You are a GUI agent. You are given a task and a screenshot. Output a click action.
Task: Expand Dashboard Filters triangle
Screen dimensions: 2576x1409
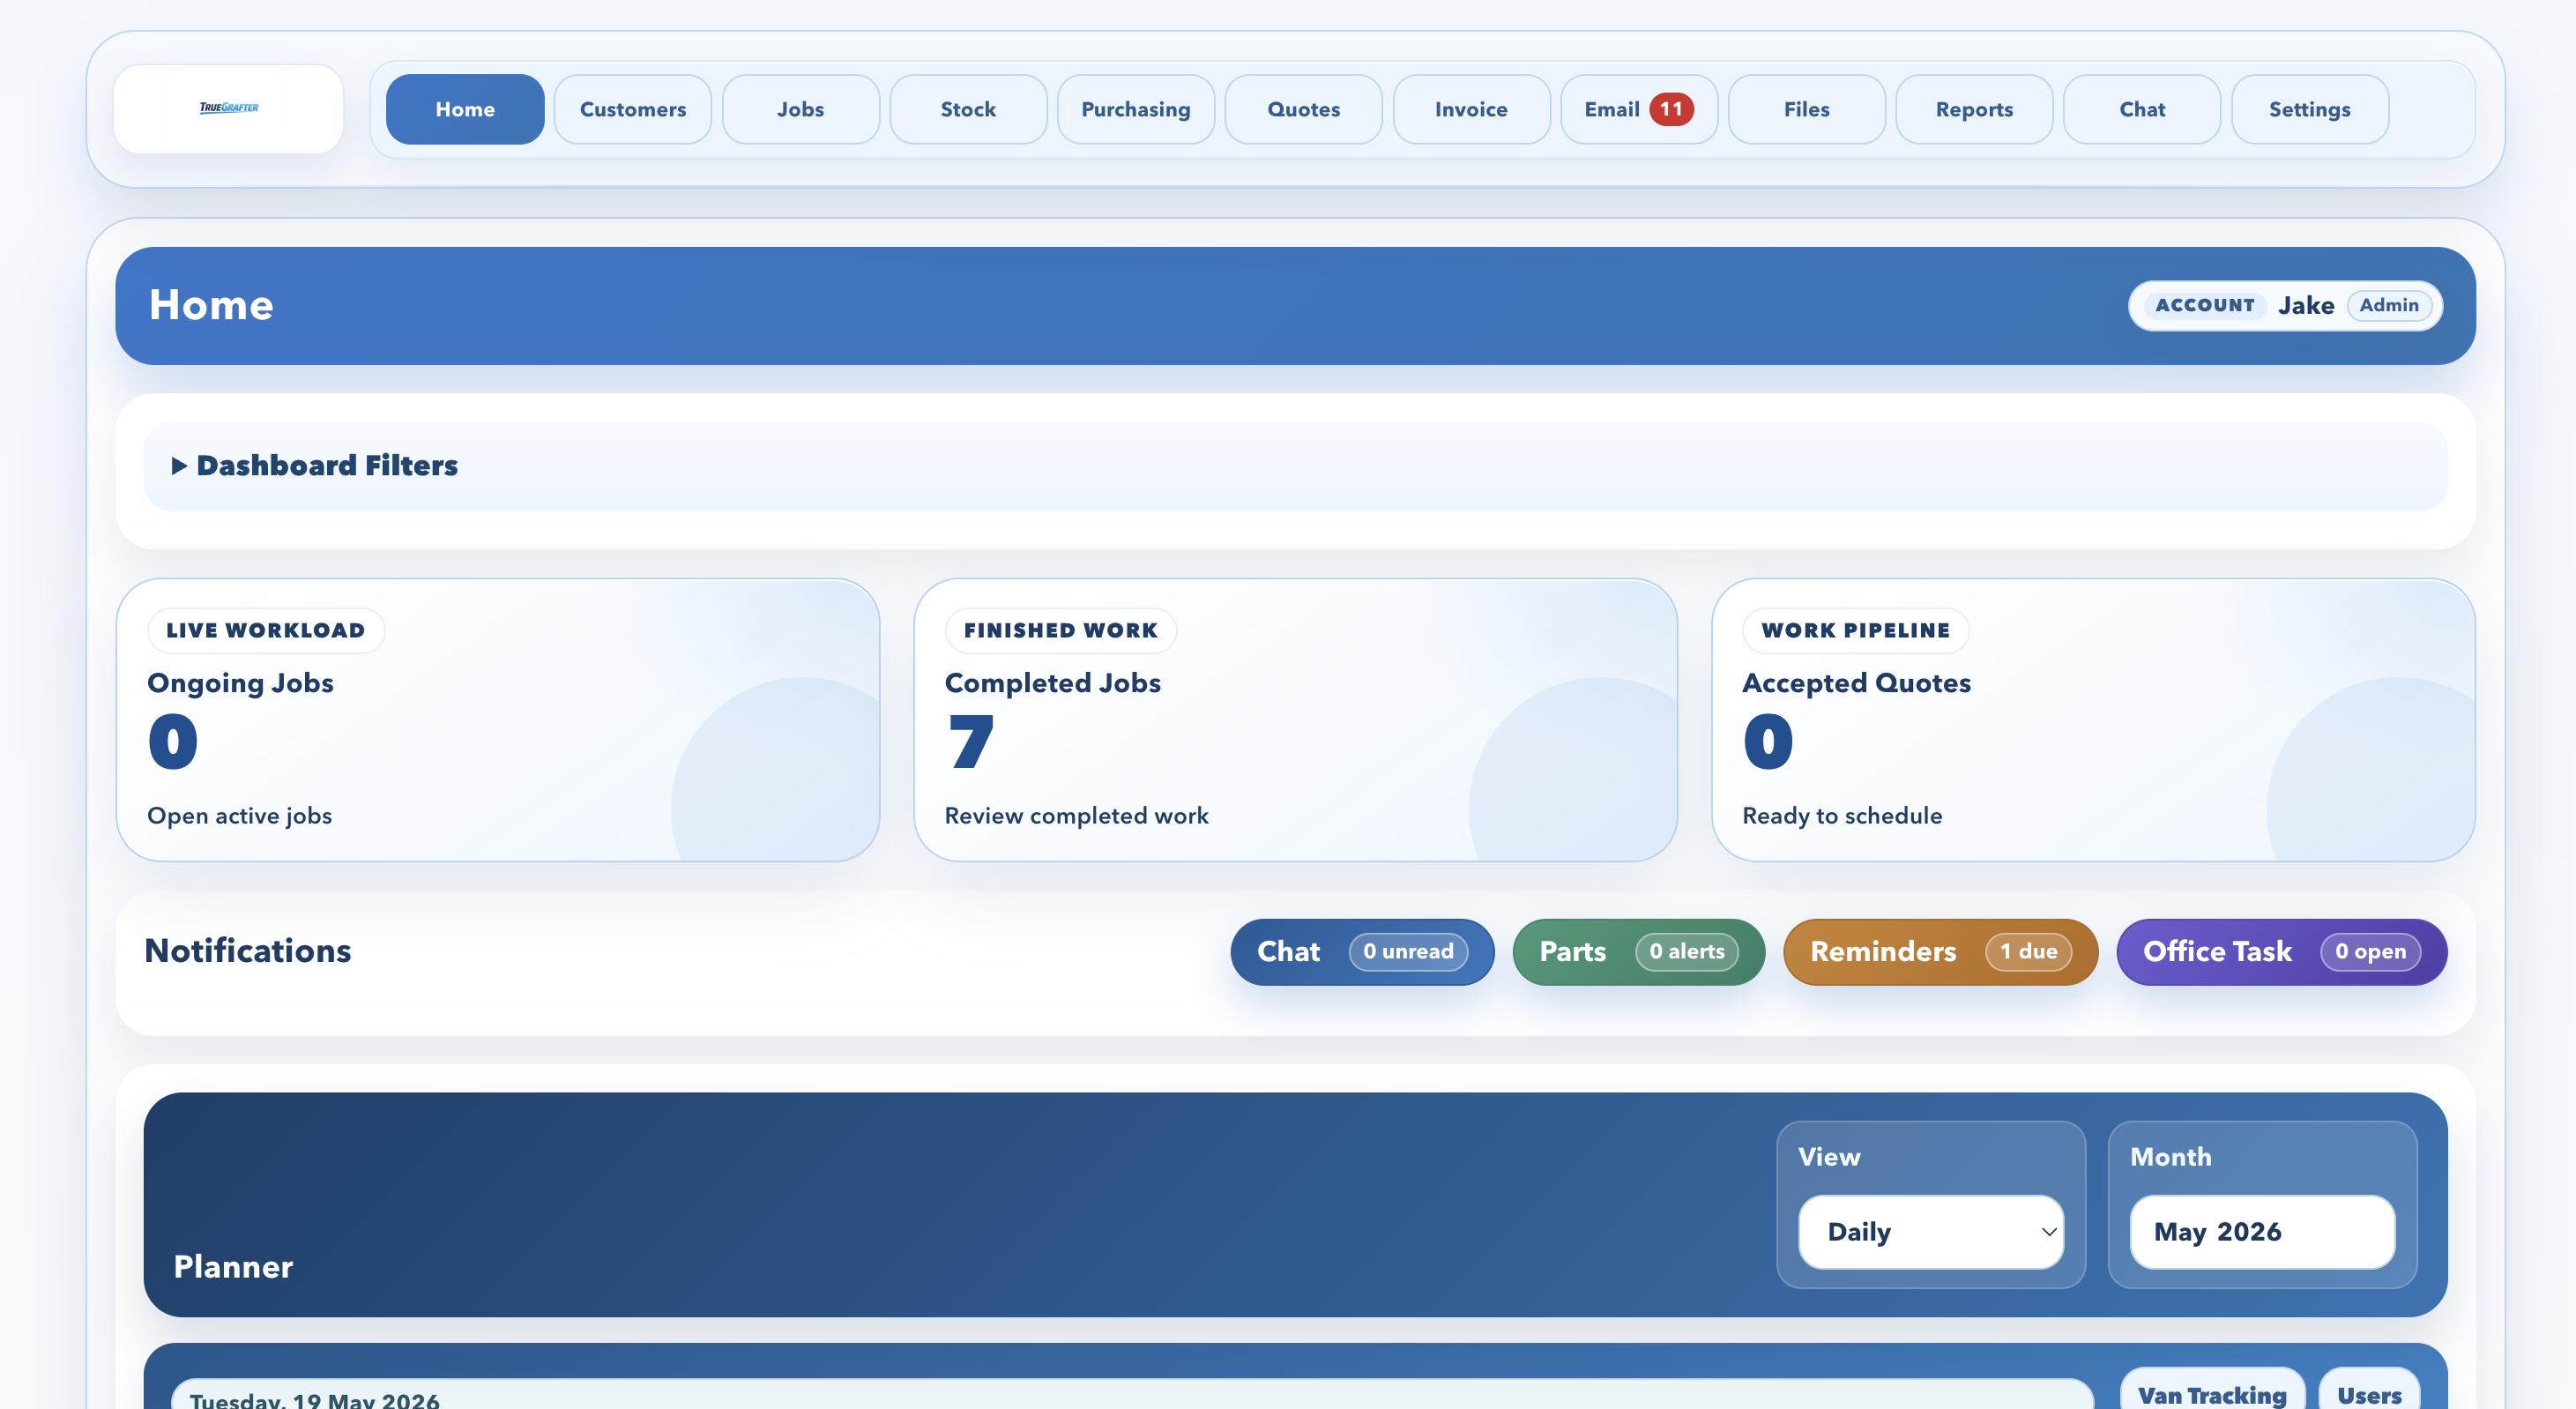click(179, 466)
